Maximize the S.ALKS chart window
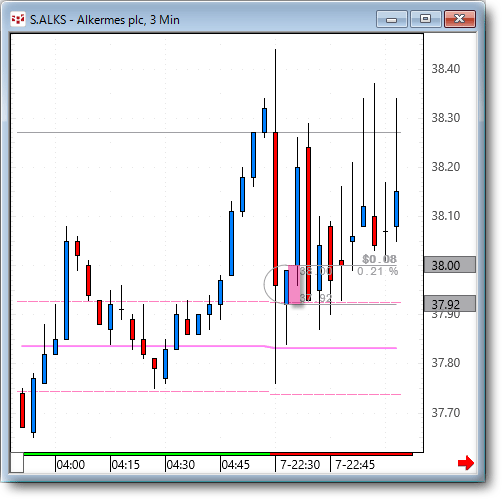The height and width of the screenshot is (500, 503). tap(426, 19)
